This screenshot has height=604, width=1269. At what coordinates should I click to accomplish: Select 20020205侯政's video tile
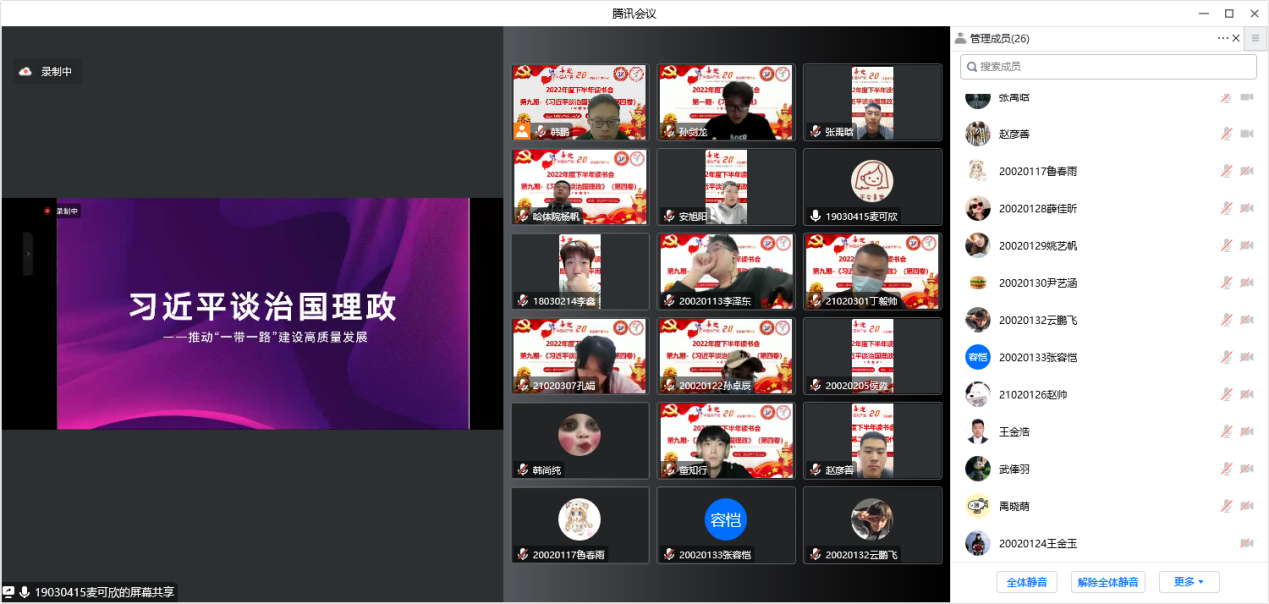(872, 356)
